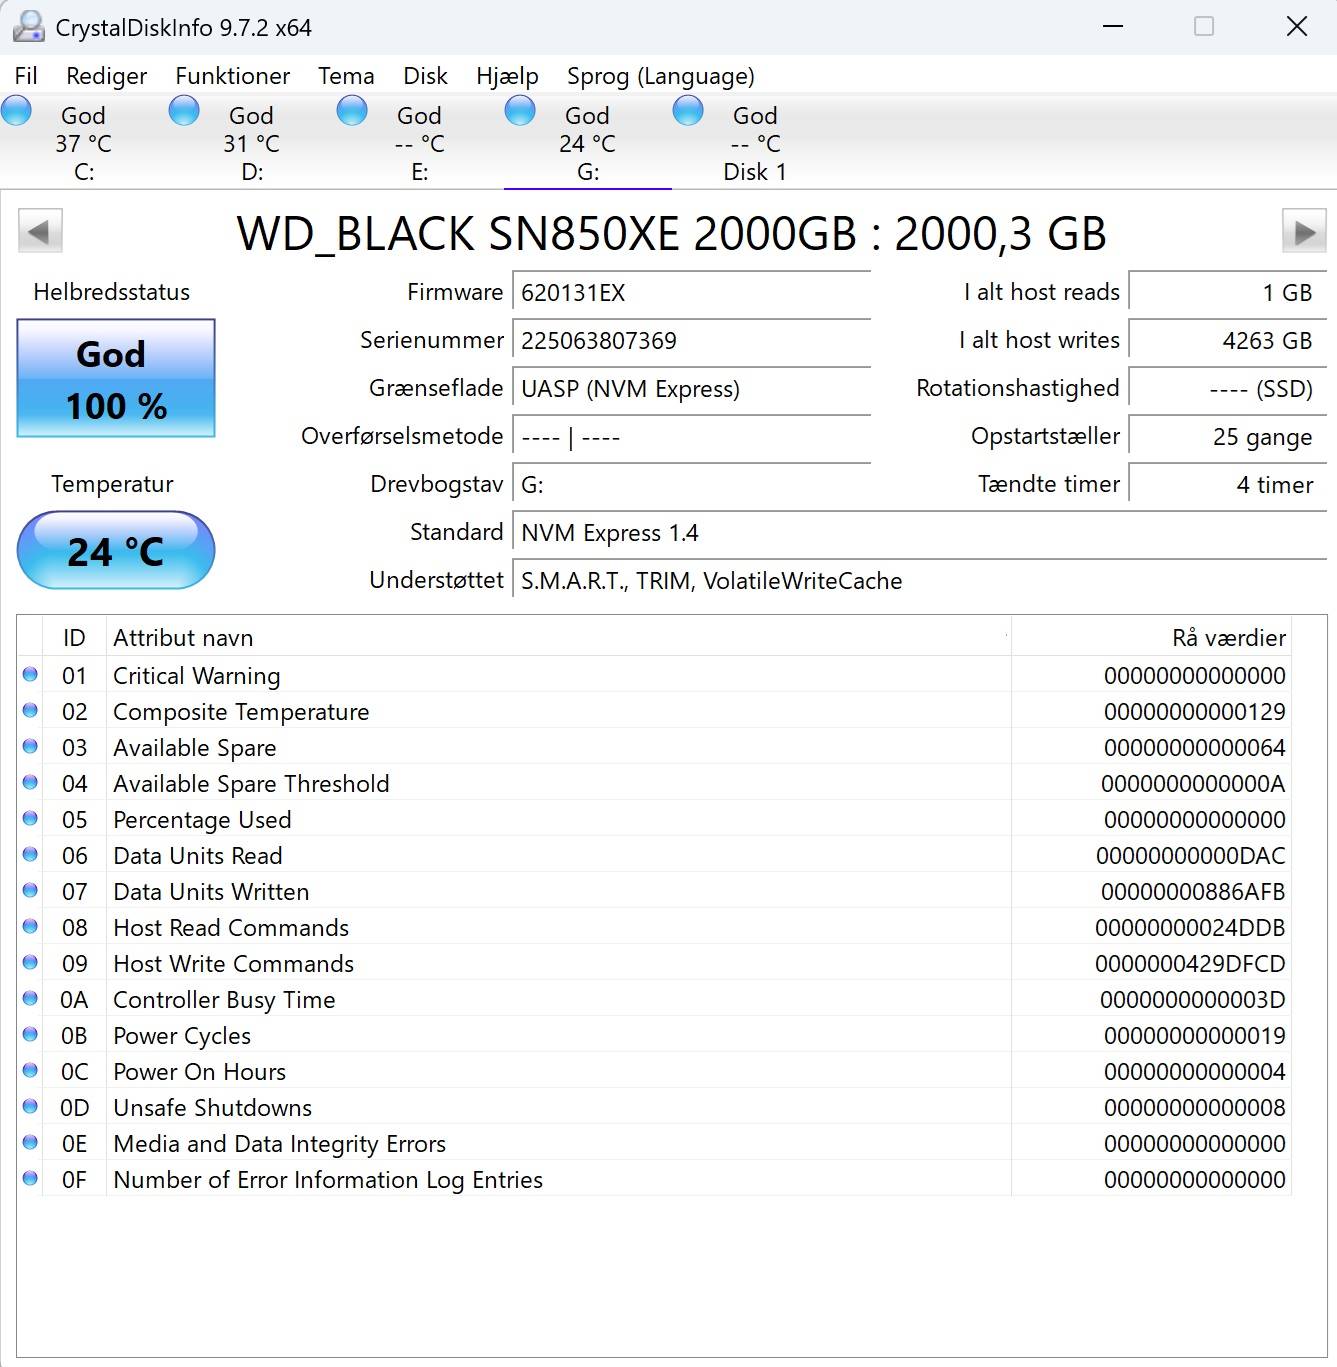Click the Opstartstæller value 25 gange
Viewport: 1337px width, 1367px height.
click(x=1227, y=437)
